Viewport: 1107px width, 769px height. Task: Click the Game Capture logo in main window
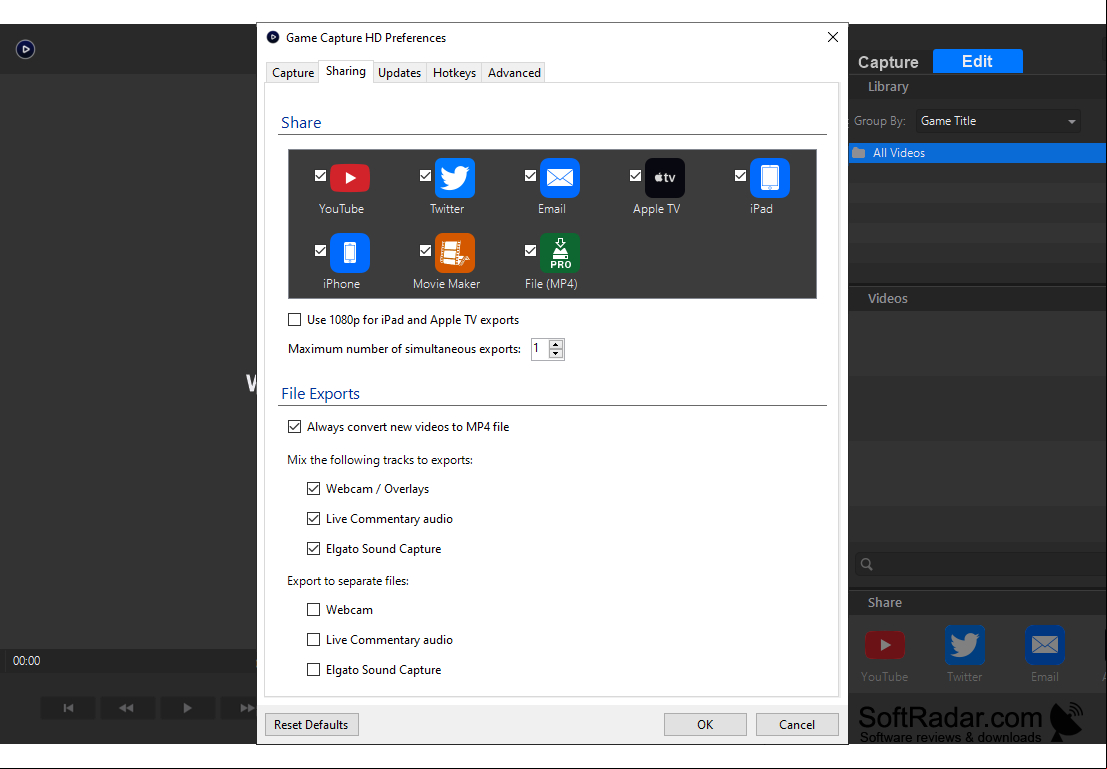click(x=25, y=49)
